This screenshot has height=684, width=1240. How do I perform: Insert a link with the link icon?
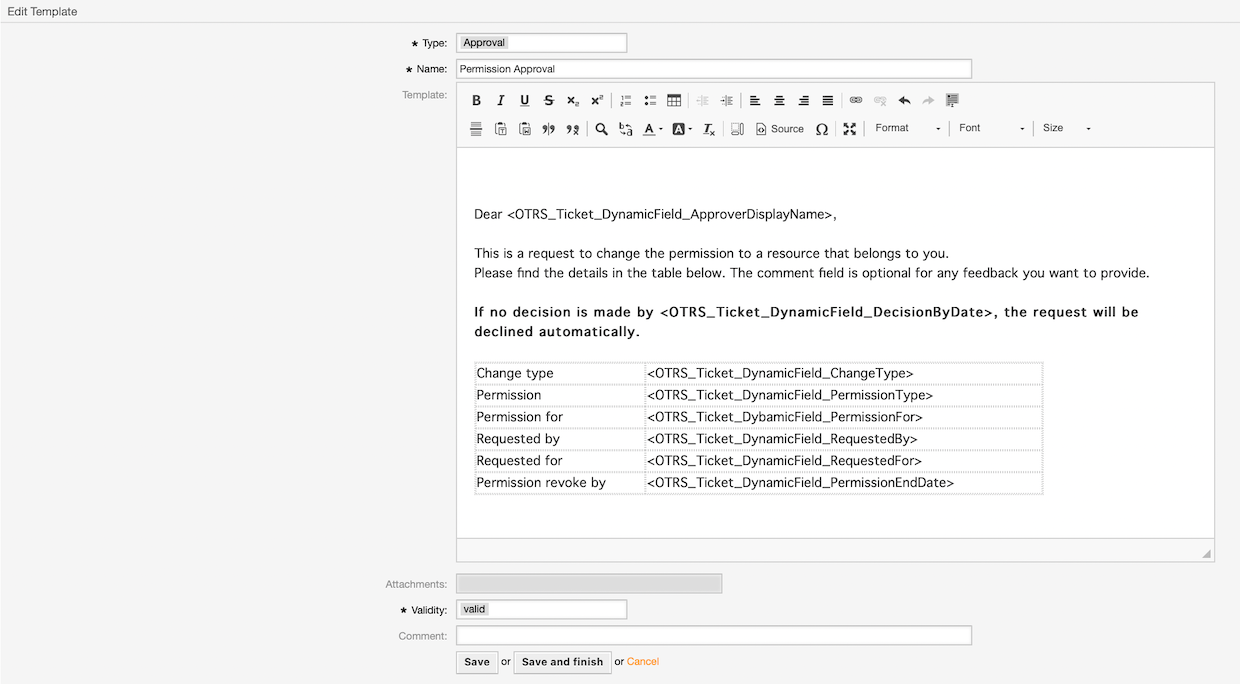pos(856,101)
